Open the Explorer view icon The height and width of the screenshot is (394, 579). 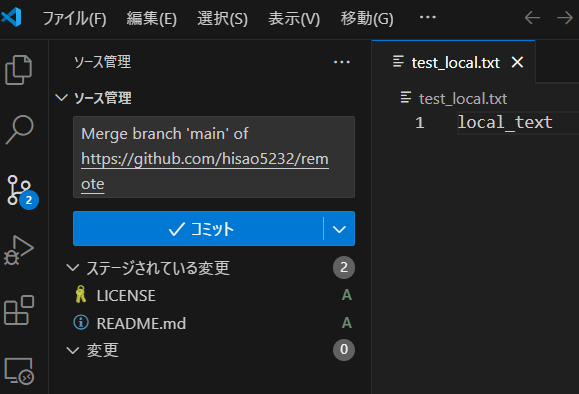pos(19,70)
